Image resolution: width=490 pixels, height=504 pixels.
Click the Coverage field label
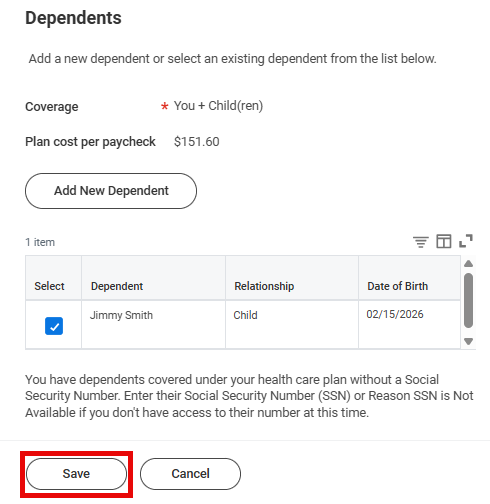tap(52, 107)
